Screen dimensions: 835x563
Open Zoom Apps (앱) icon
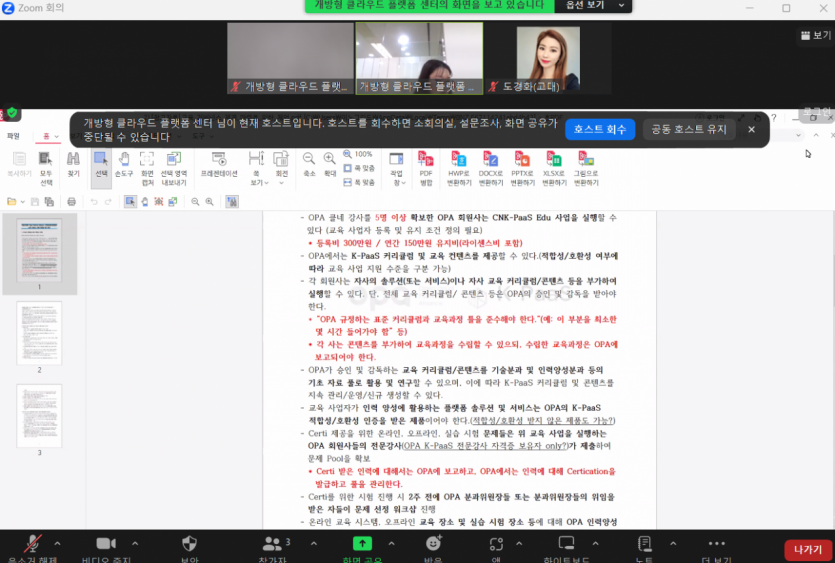pyautogui.click(x=496, y=548)
